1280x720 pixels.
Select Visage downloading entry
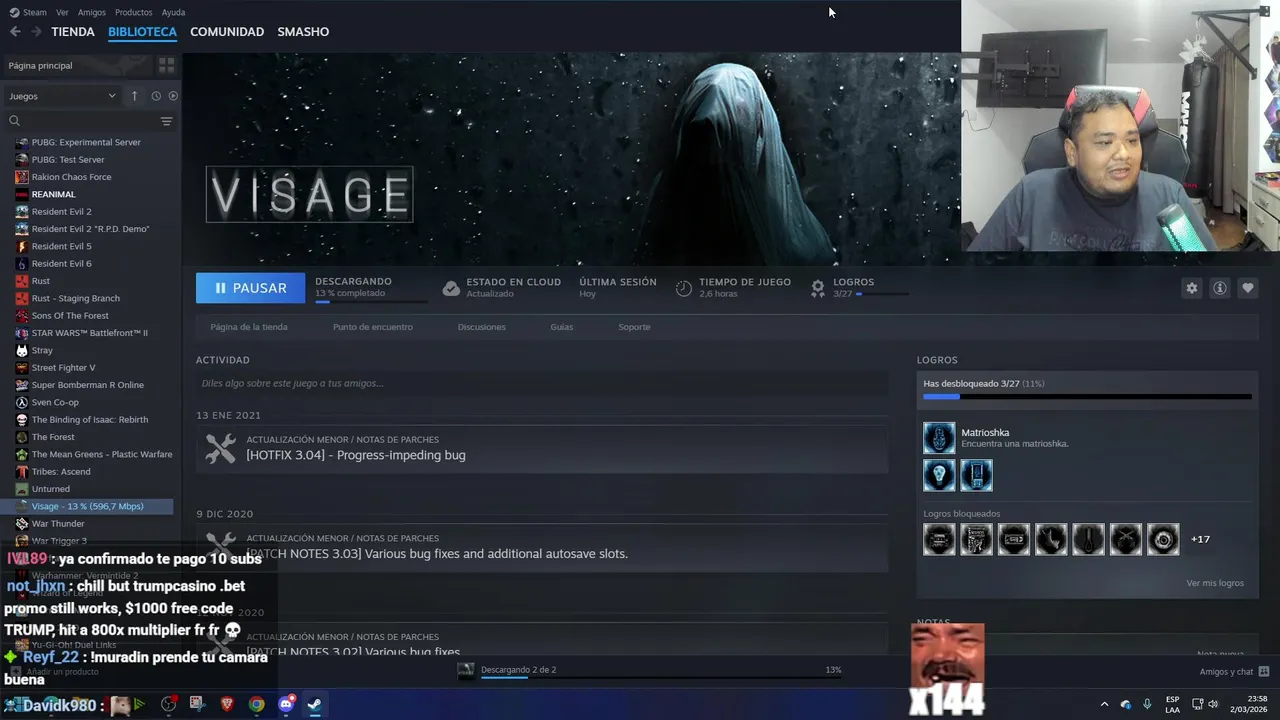tap(88, 506)
